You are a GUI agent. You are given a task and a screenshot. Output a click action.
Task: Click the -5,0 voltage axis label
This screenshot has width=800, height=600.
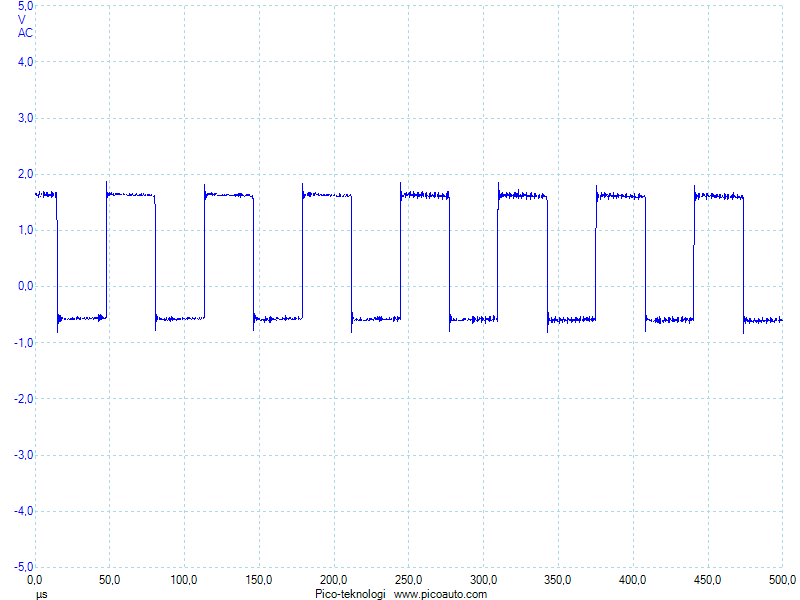[23, 567]
